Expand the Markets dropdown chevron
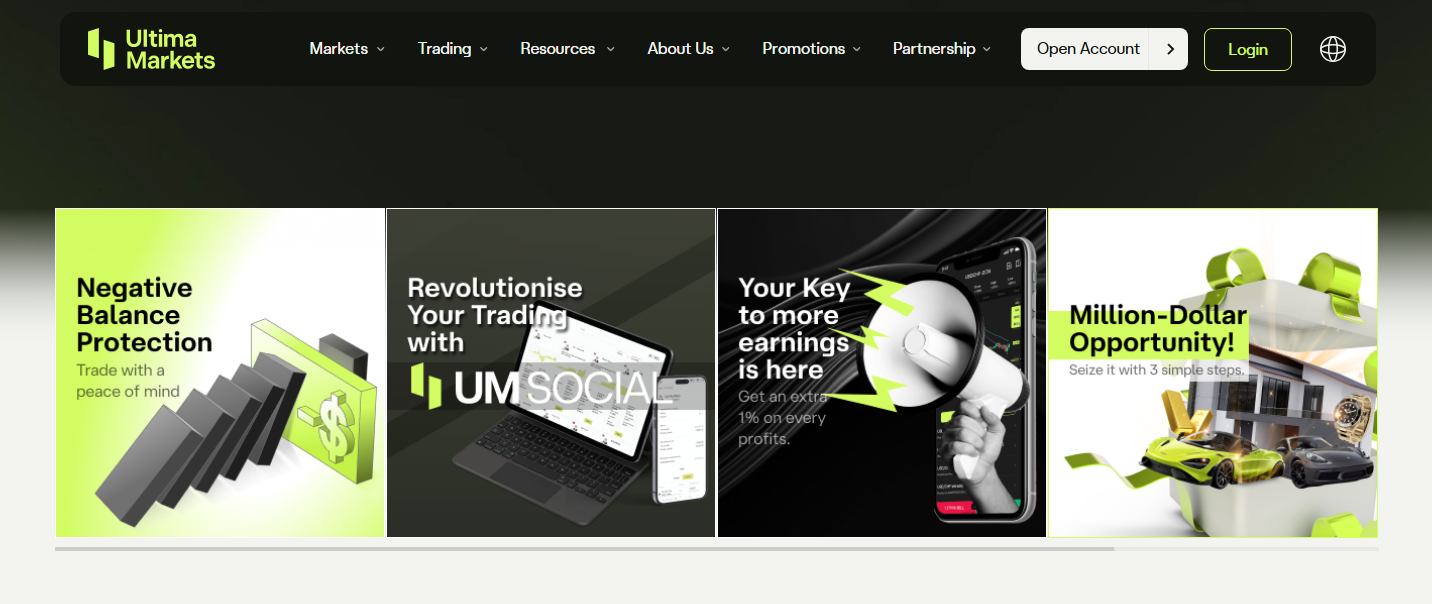 [380, 49]
